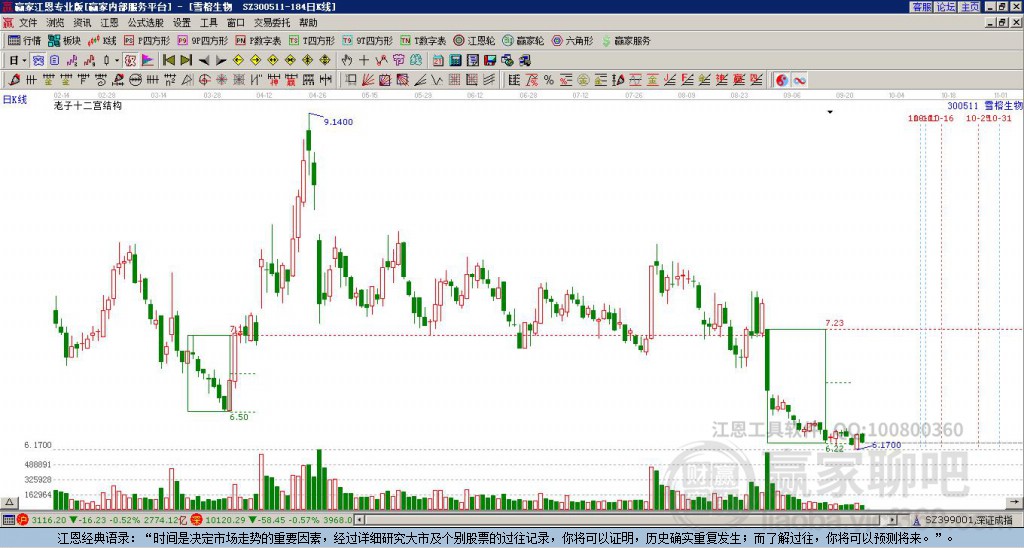Image resolution: width=1024 pixels, height=548 pixels.
Task: Toggle the infinity symbol button
Action: (800, 80)
